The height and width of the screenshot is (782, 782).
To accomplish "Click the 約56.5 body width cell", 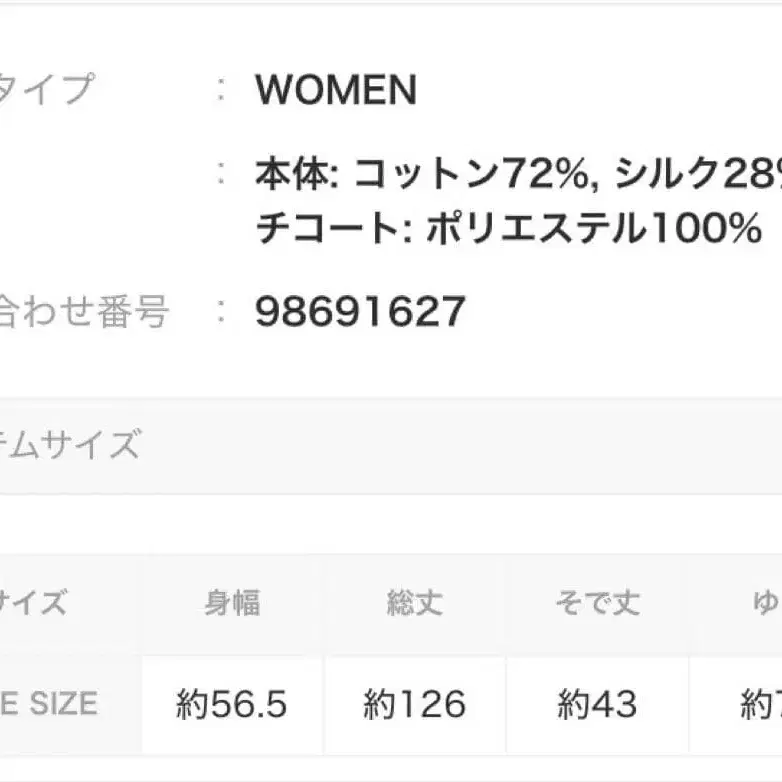I will coord(232,705).
